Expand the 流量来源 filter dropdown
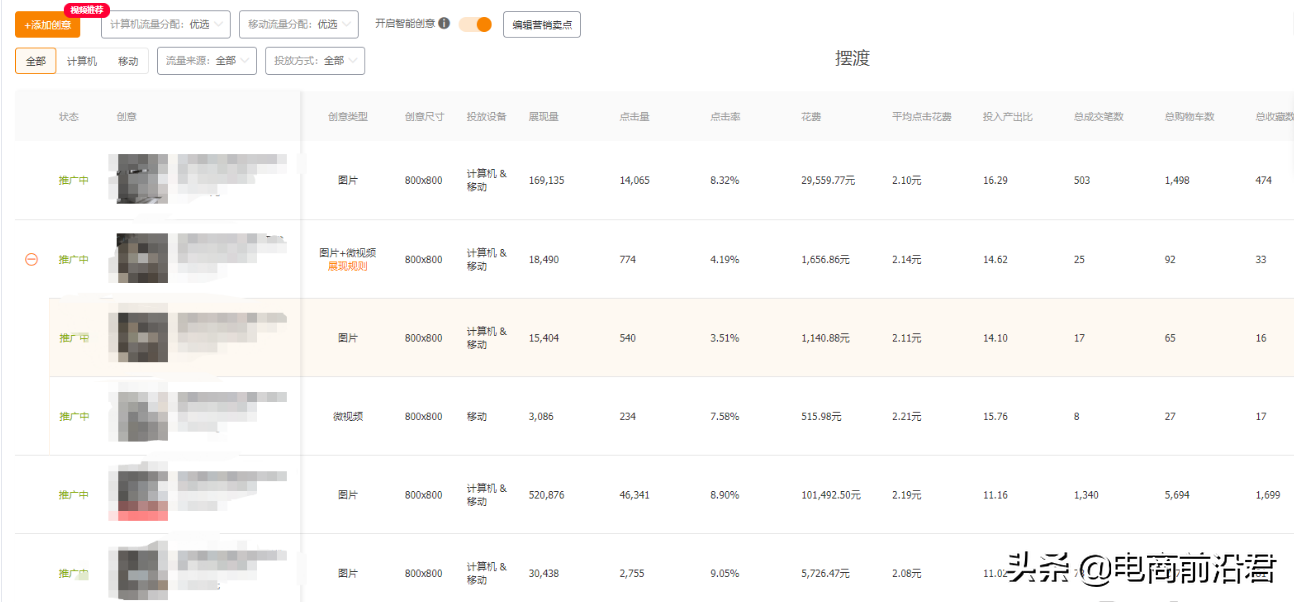The width and height of the screenshot is (1294, 602). tap(207, 61)
